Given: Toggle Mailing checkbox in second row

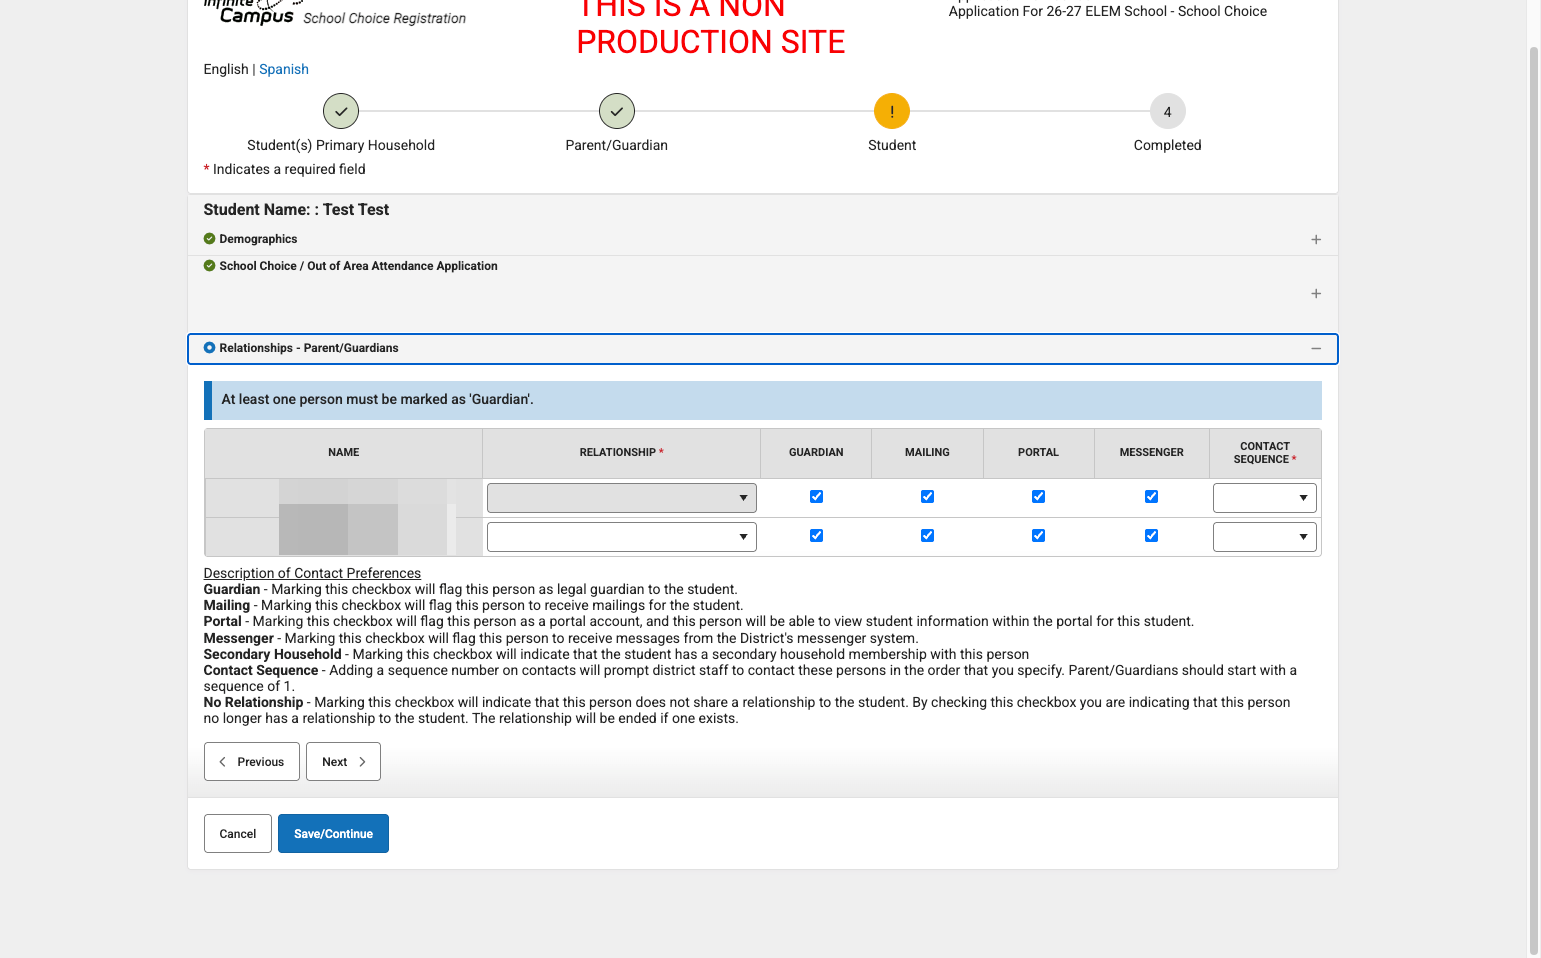Looking at the screenshot, I should (x=927, y=536).
